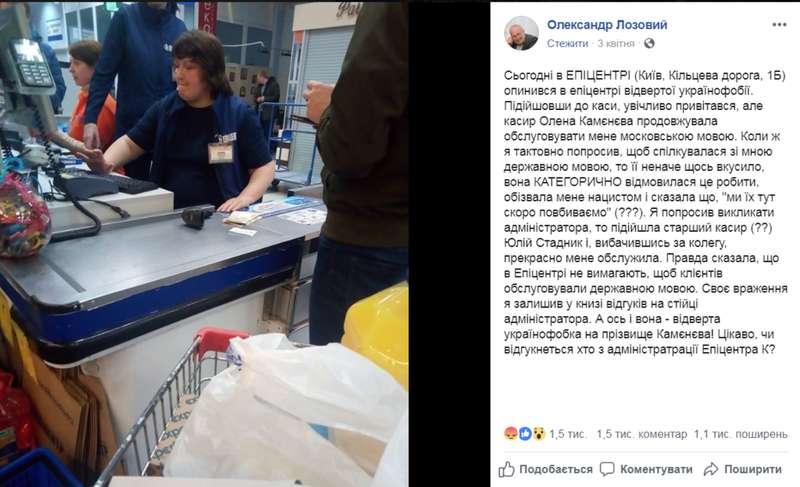The width and height of the screenshot is (800, 487).
Task: View the 1,1 тис. поширень shares list
Action: [x=740, y=434]
